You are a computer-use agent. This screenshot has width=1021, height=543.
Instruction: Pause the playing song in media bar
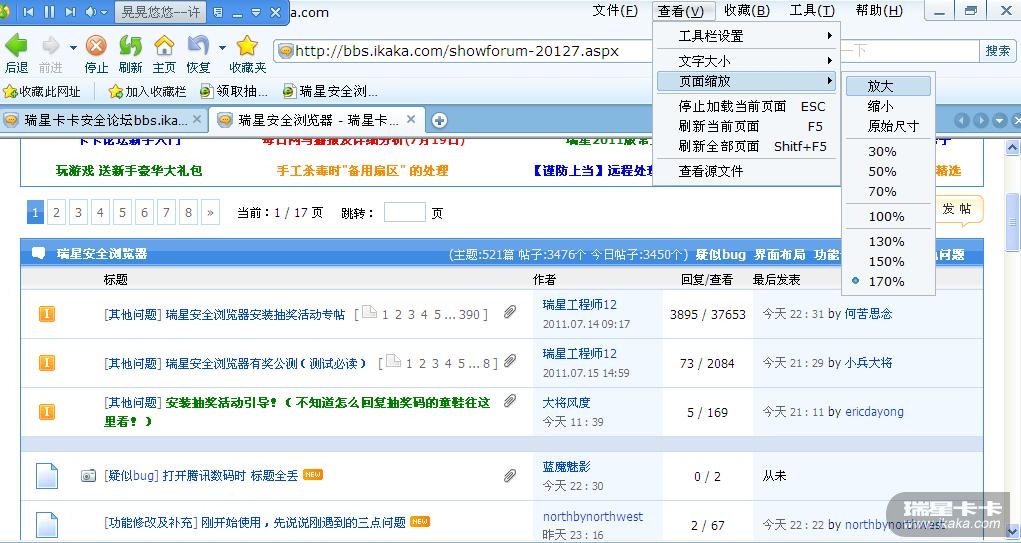click(x=49, y=12)
